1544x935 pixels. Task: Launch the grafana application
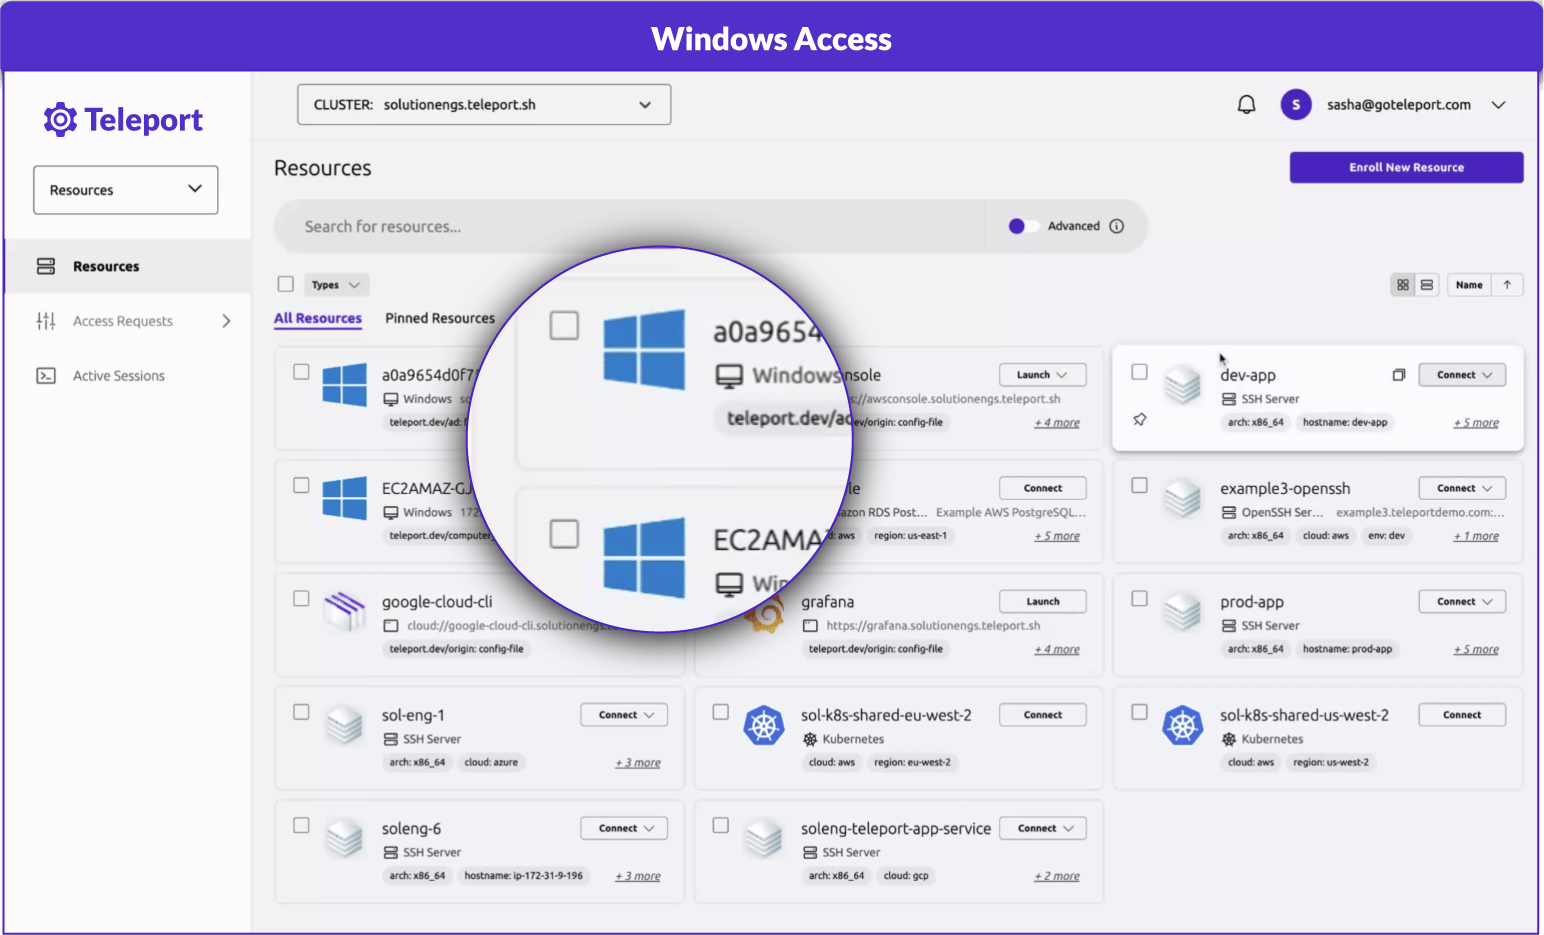[x=1043, y=602]
